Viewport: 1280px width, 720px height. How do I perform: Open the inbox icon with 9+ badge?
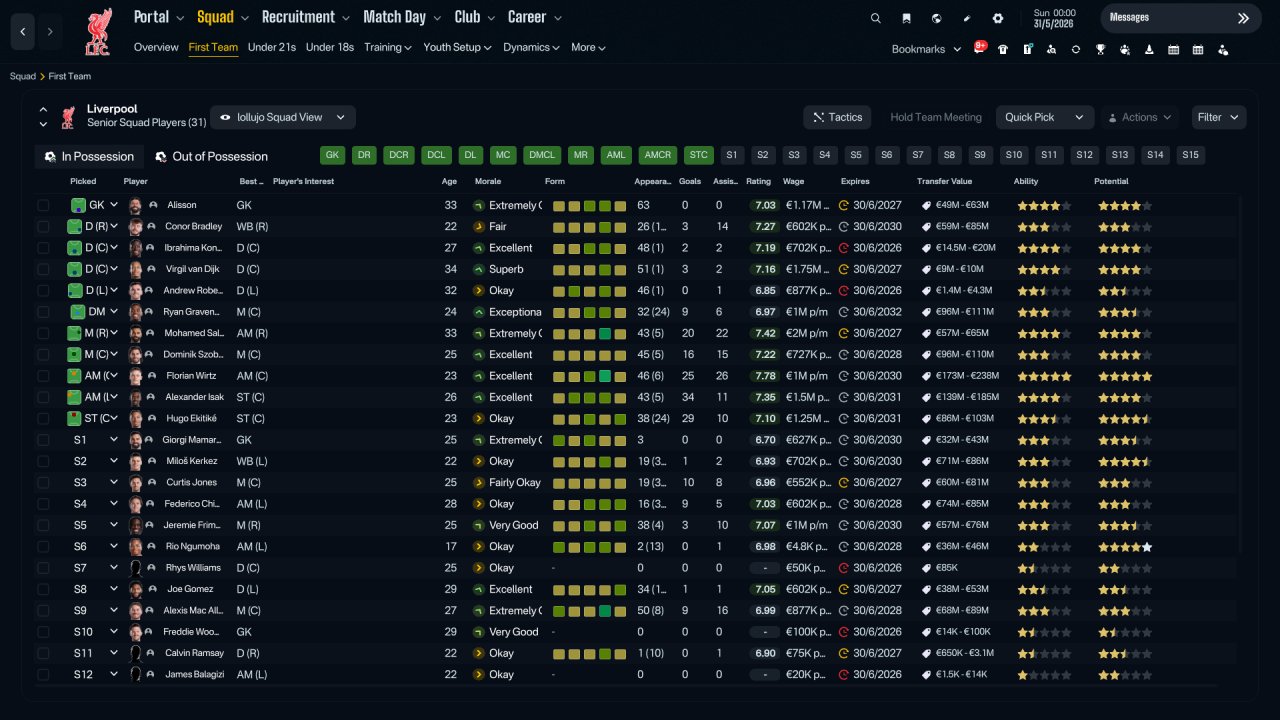[x=980, y=49]
